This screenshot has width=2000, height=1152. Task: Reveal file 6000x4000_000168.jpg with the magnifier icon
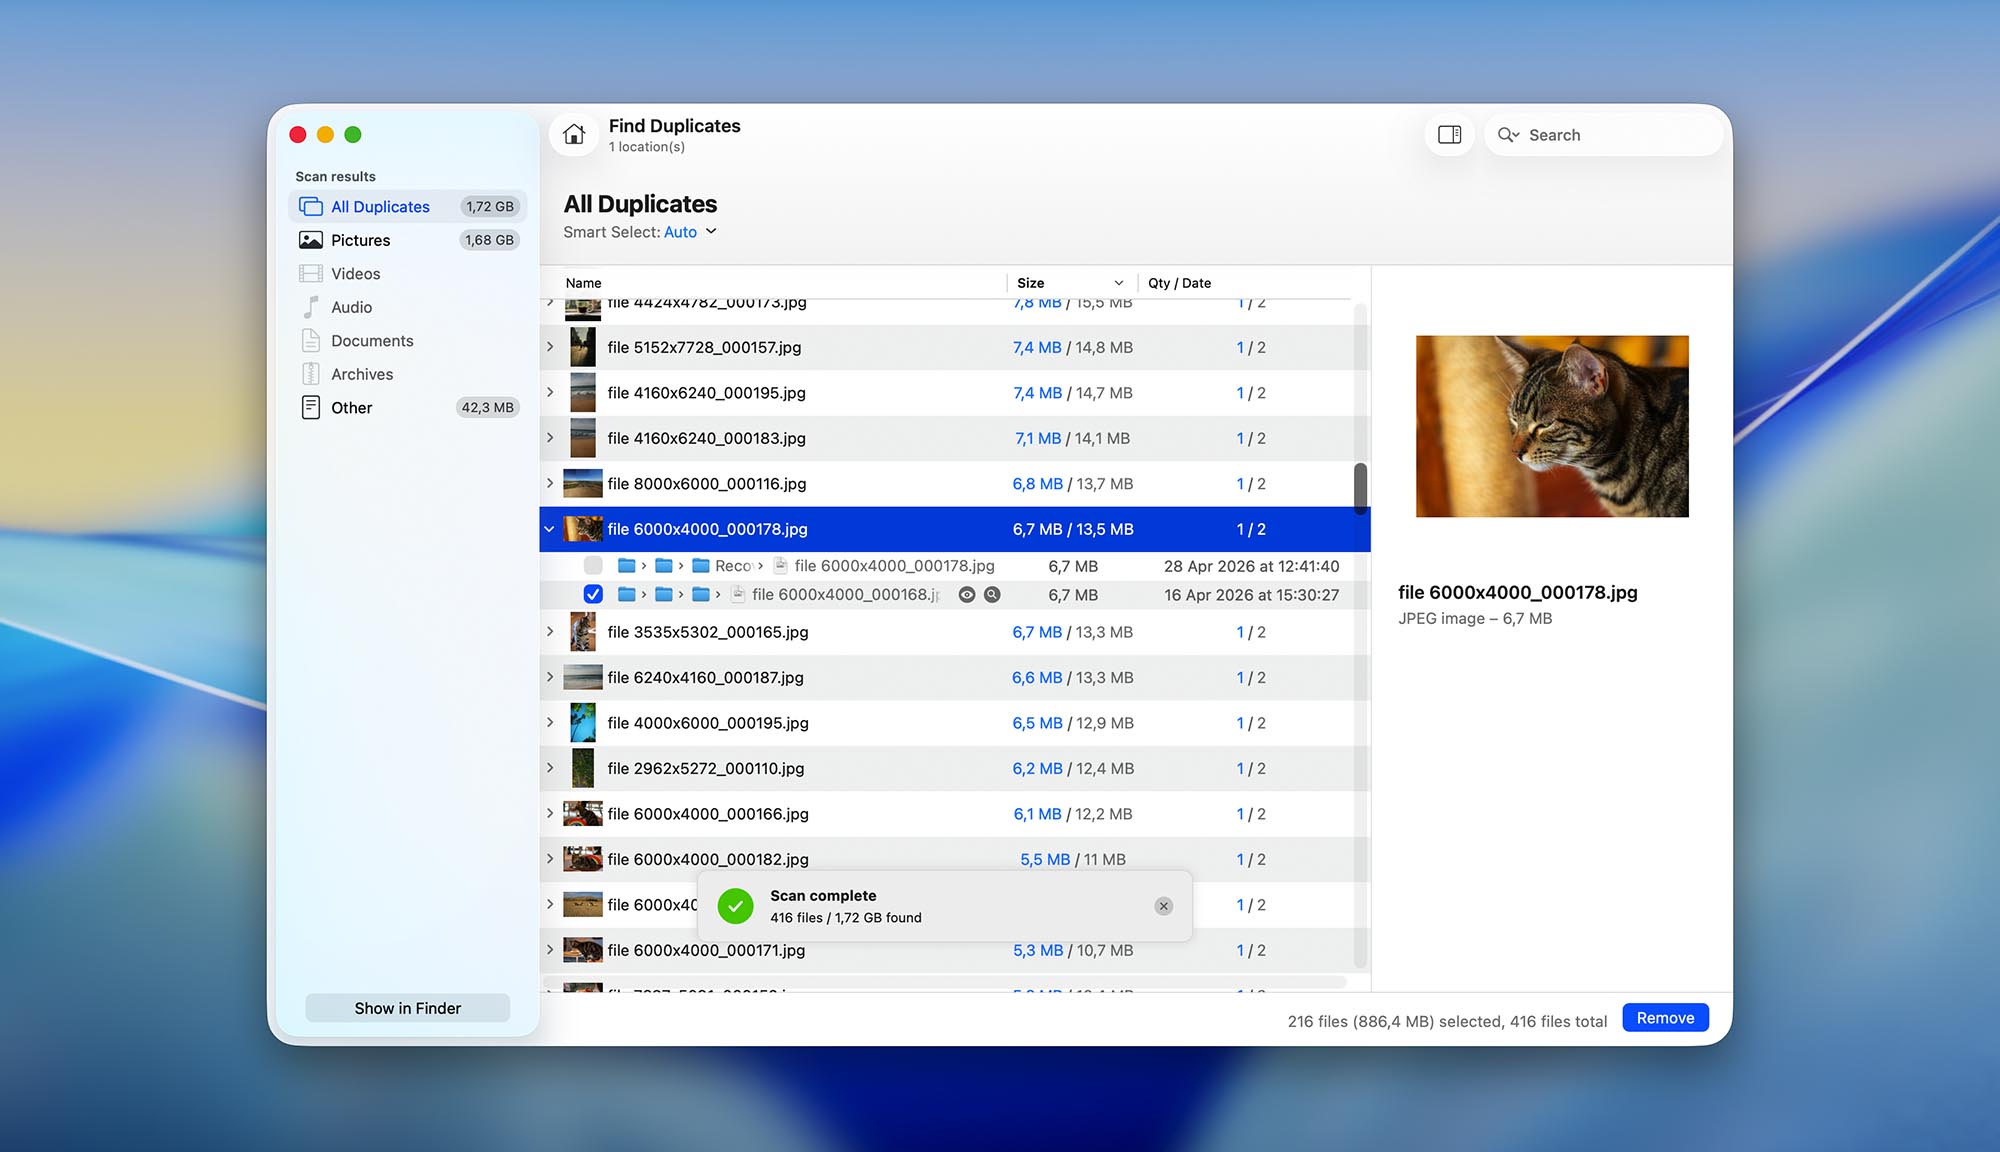(991, 594)
